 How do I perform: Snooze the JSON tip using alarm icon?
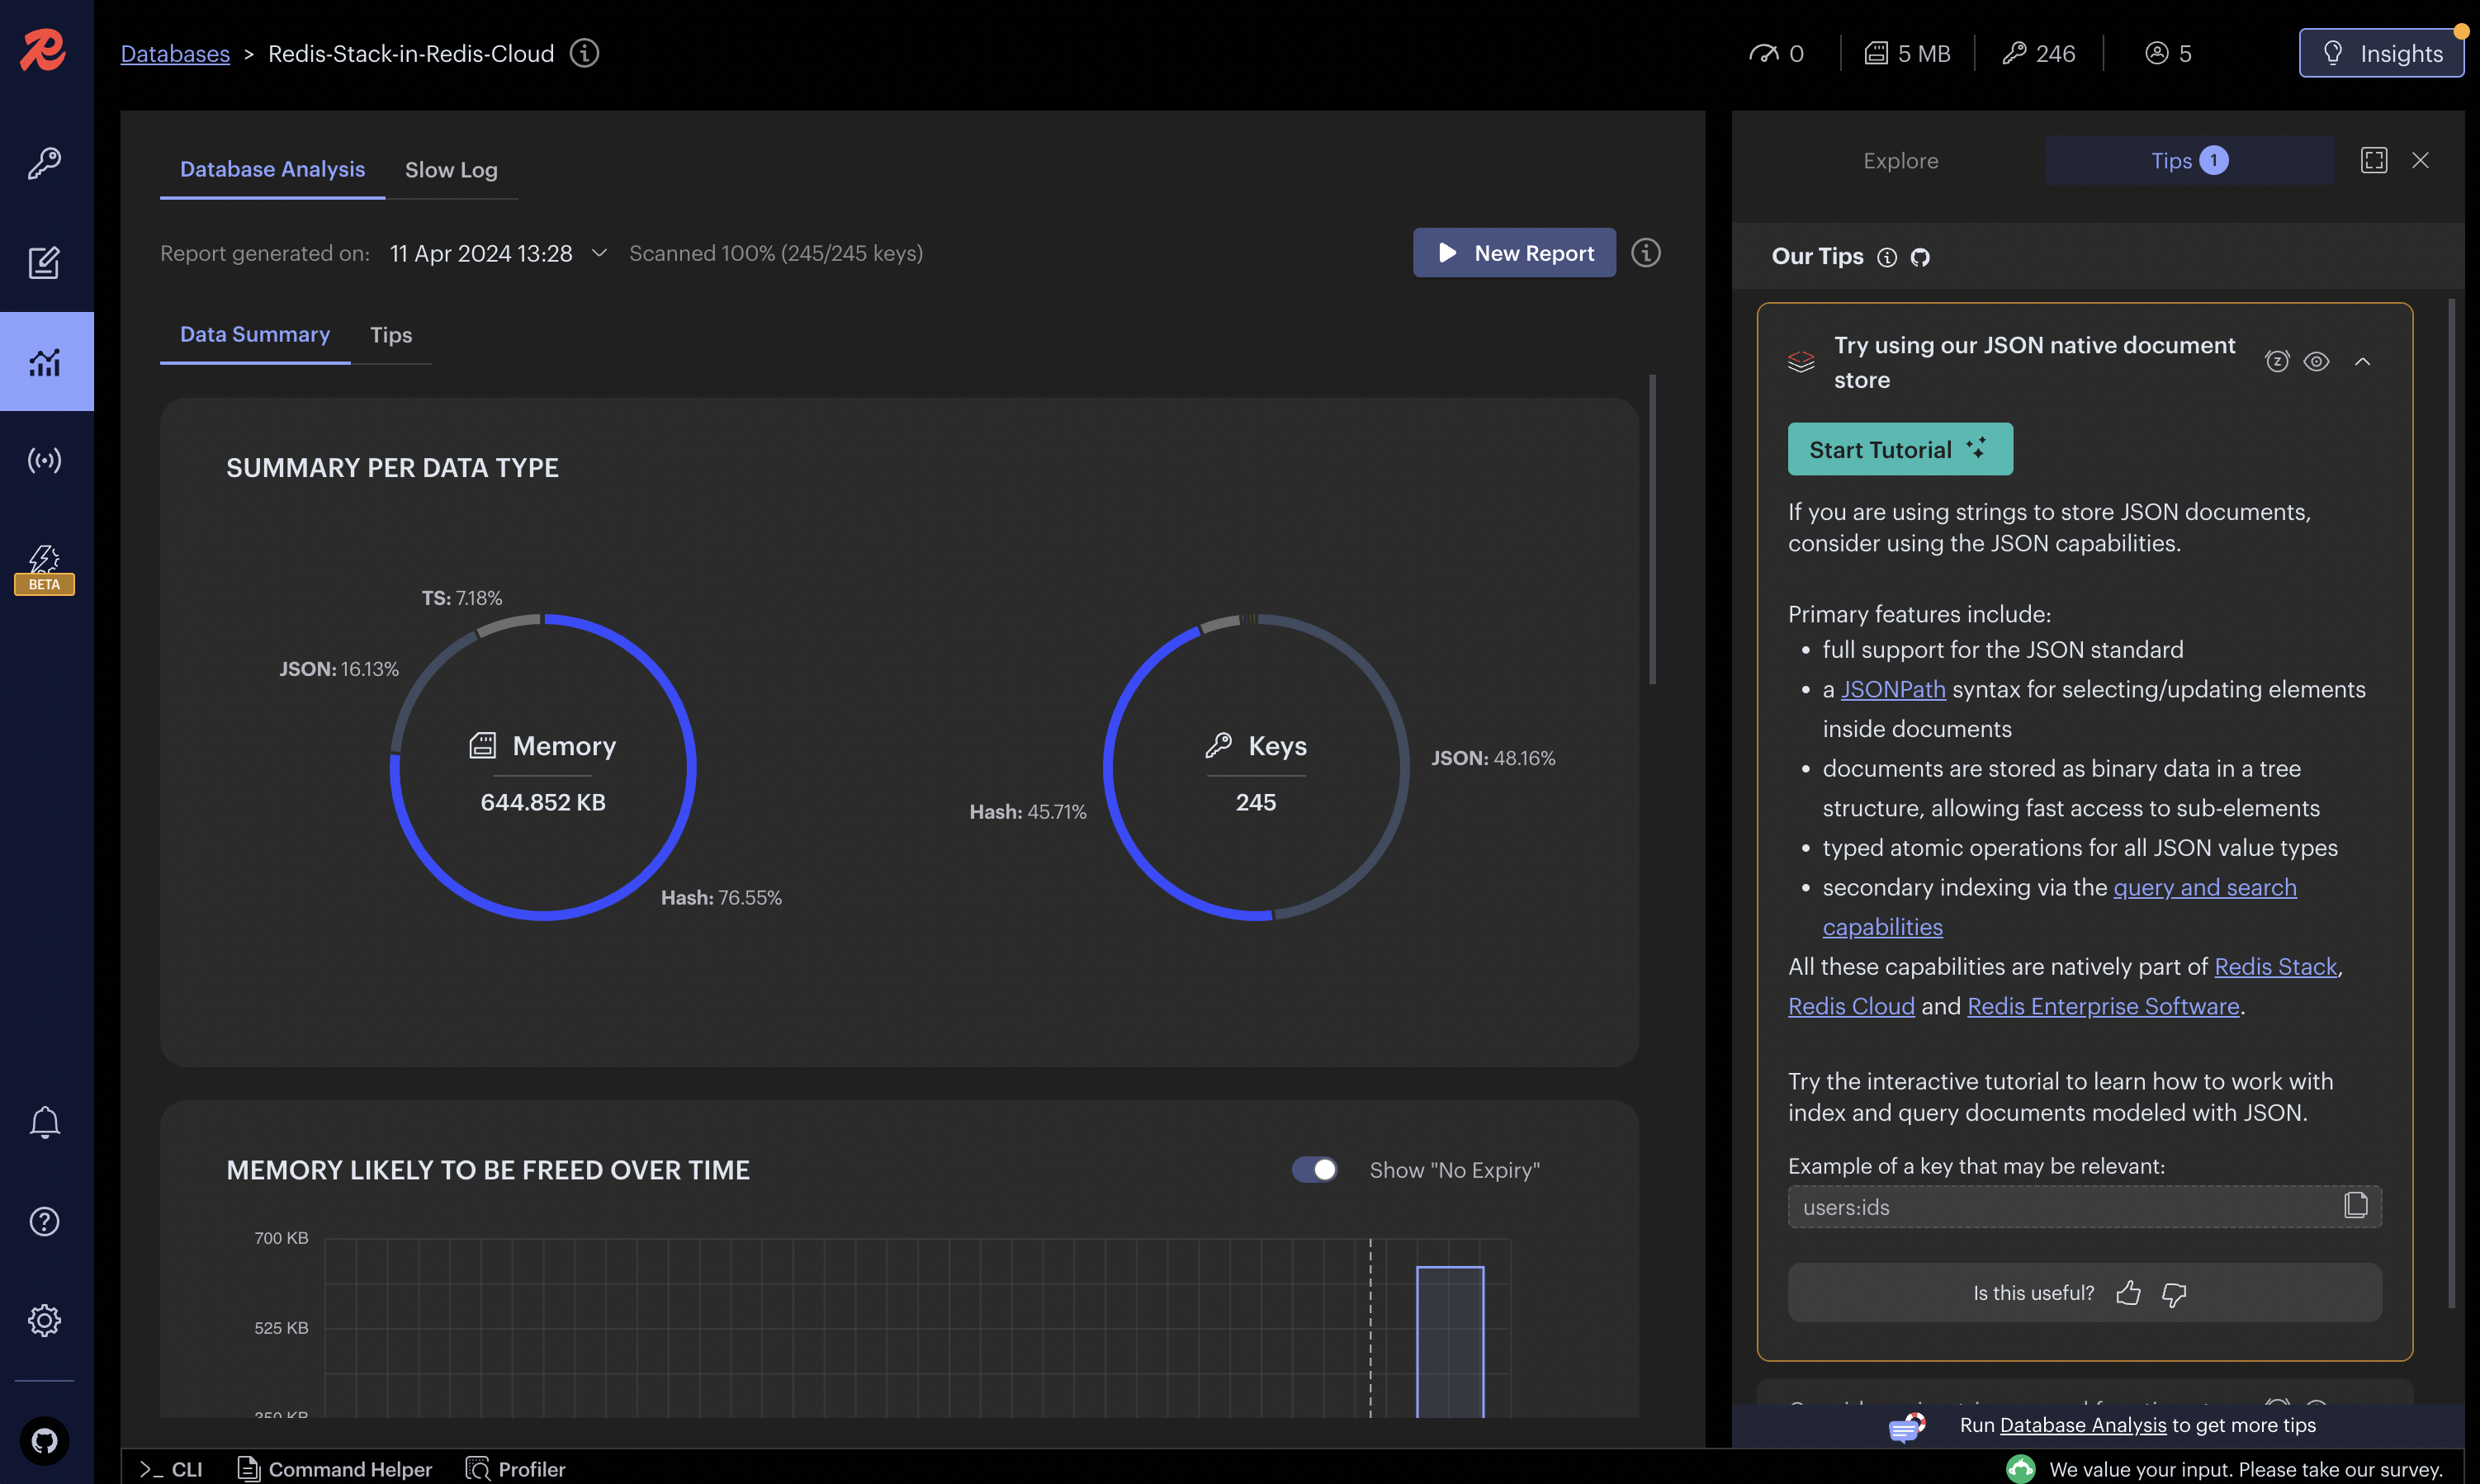(2278, 361)
